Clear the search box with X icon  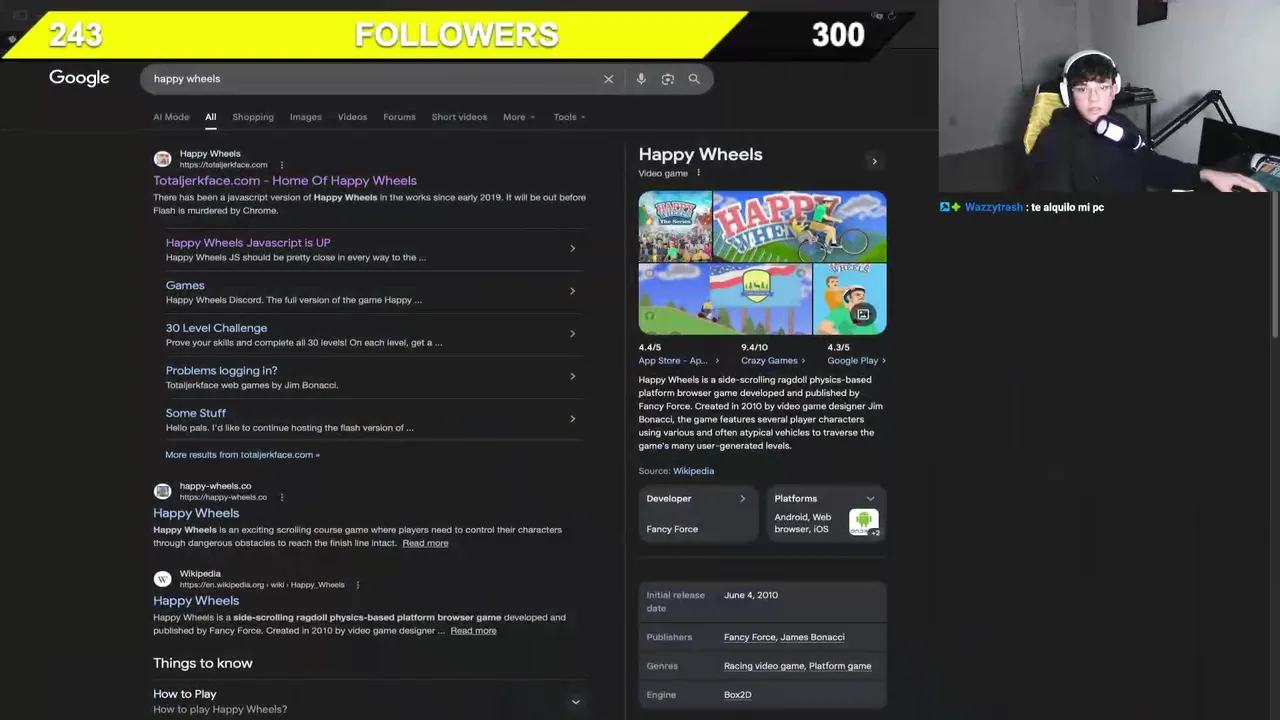(608, 79)
